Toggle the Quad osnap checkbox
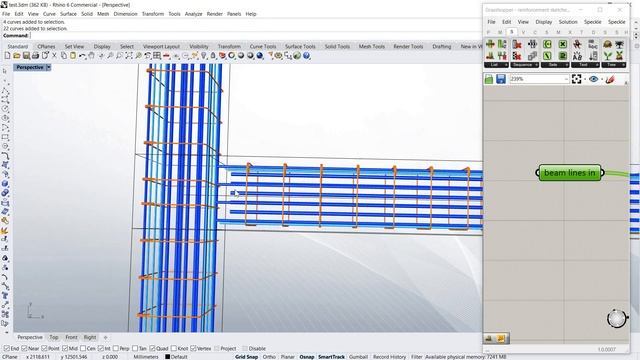The height and width of the screenshot is (360, 640). click(152, 349)
